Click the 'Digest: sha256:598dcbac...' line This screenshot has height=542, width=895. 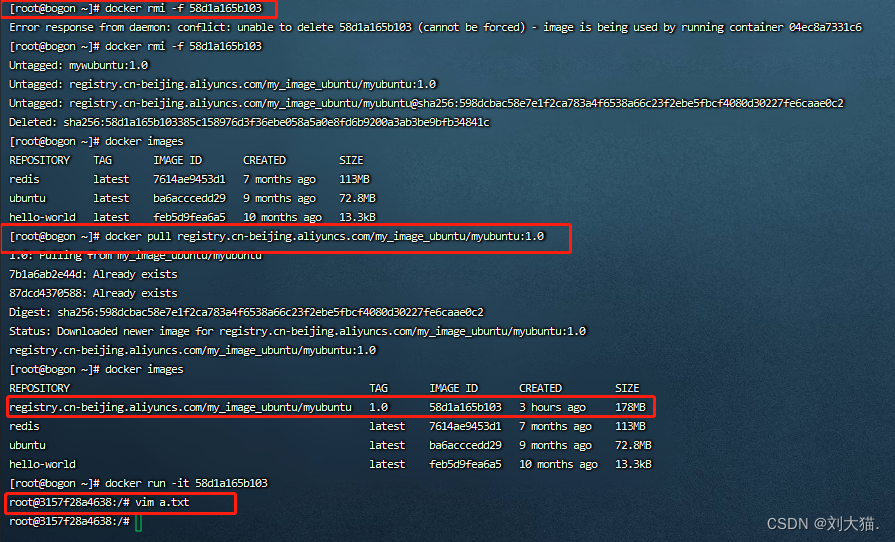tap(246, 312)
